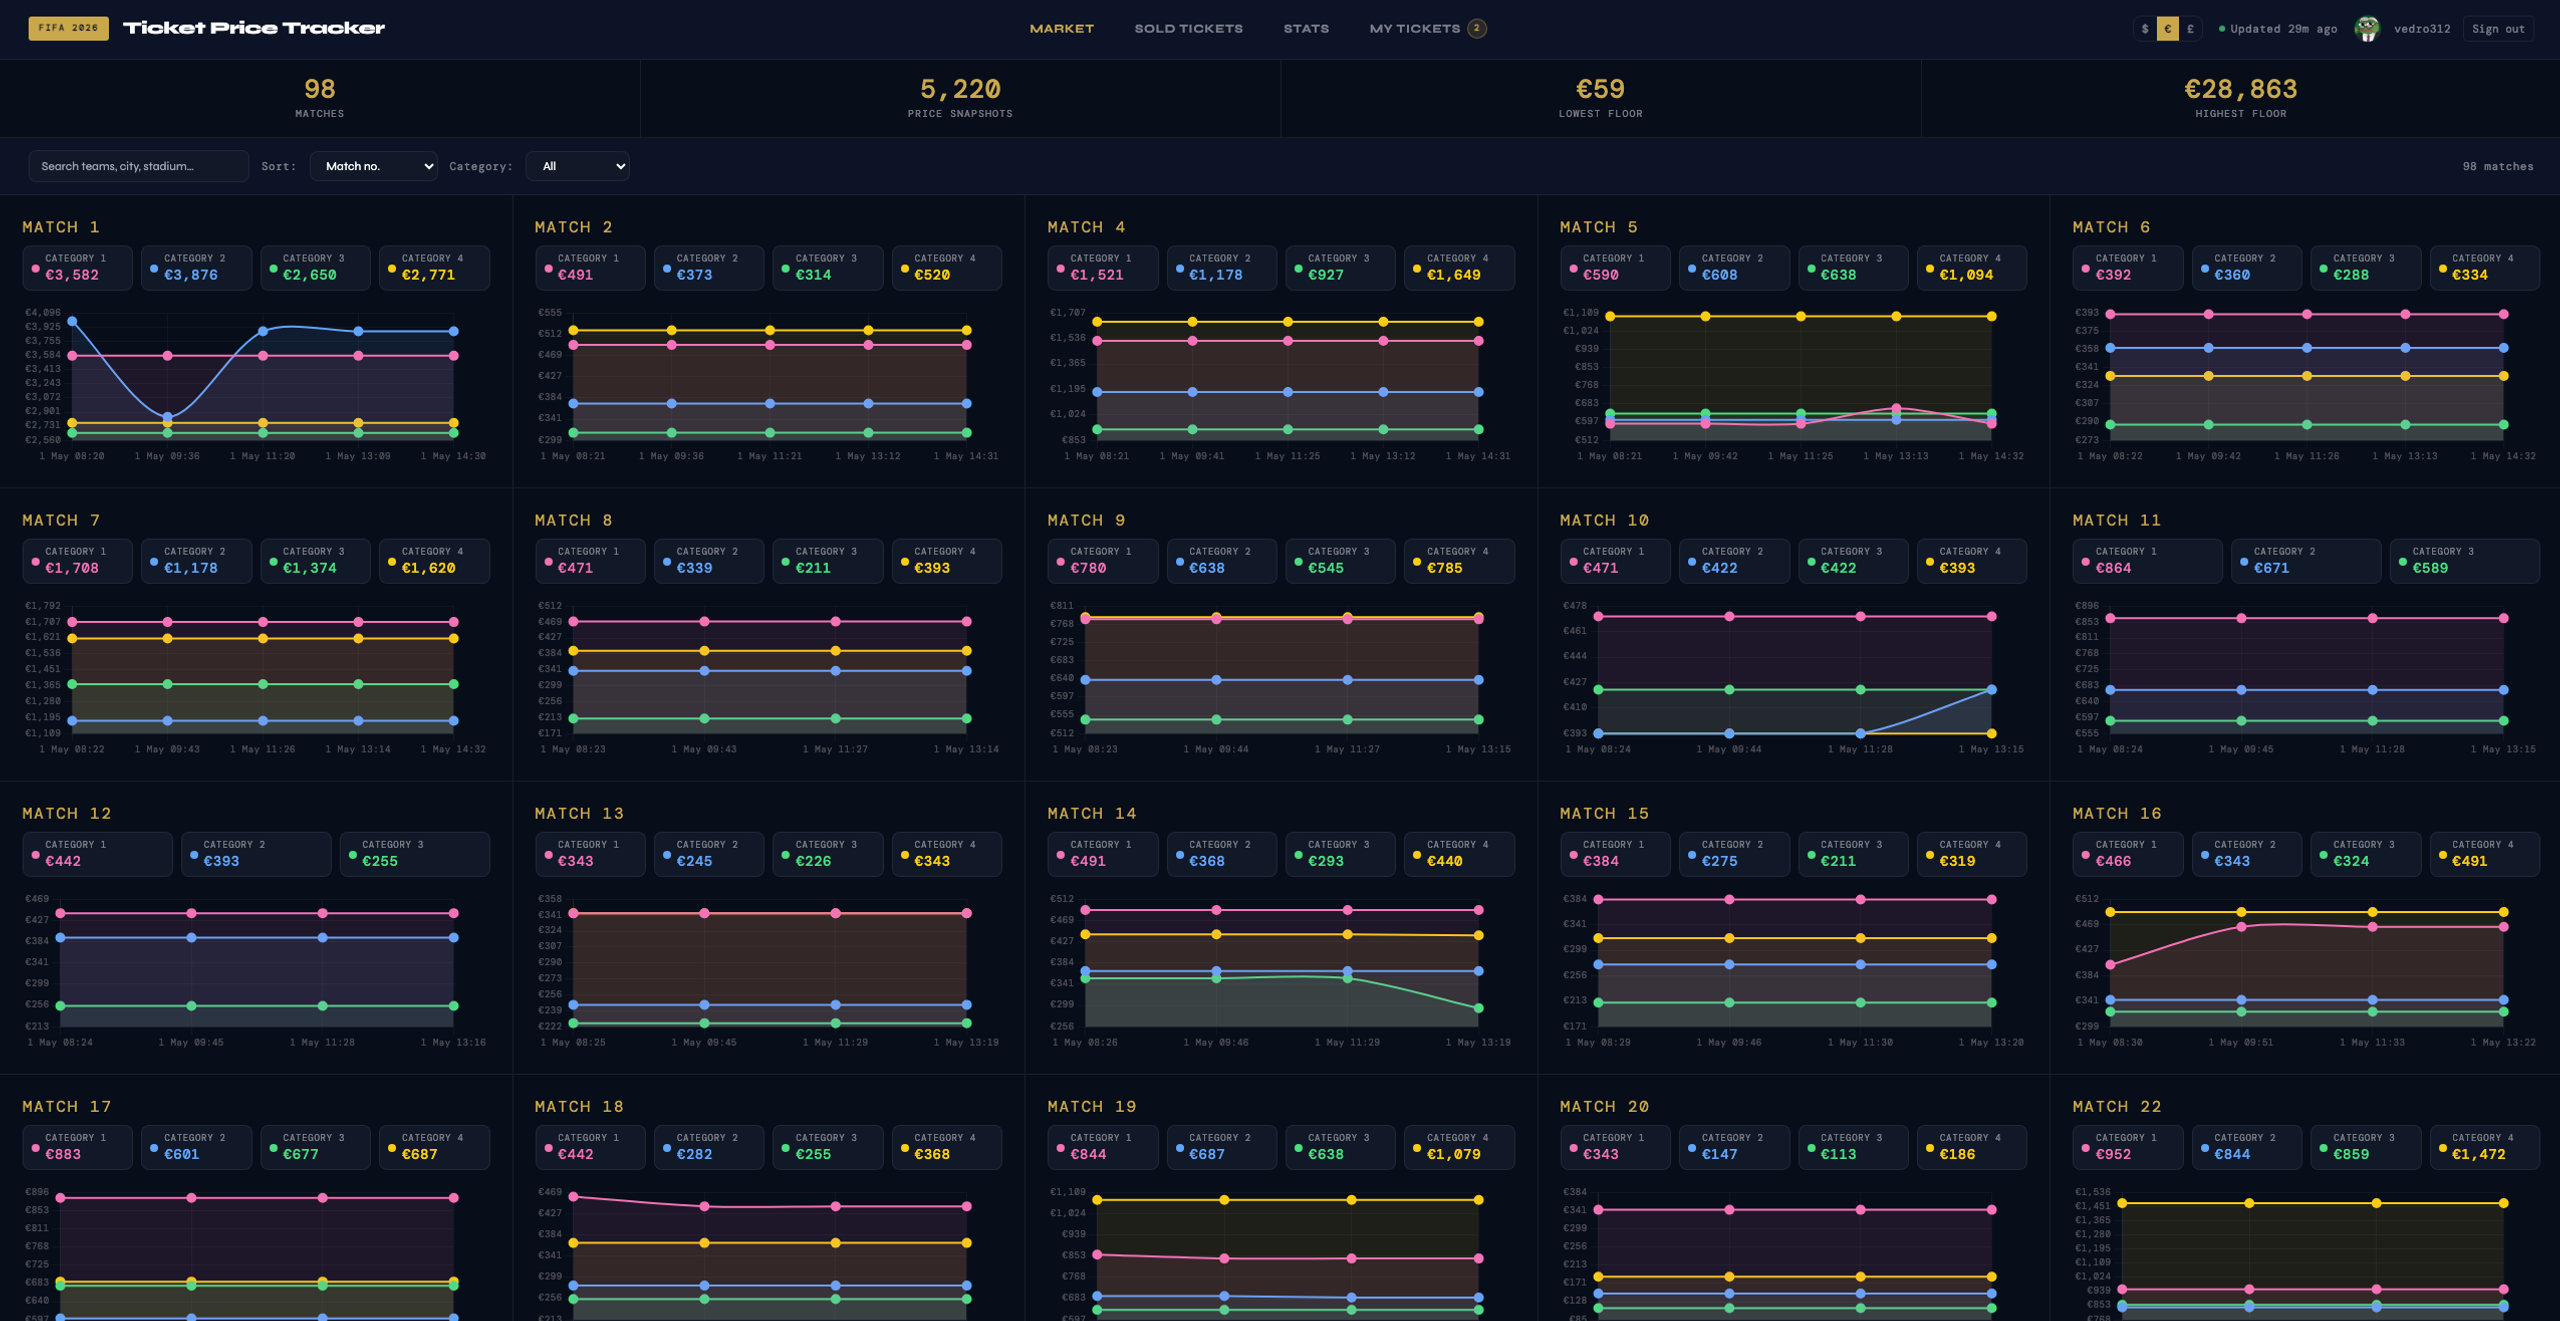Click the lowest blue dip point on Match 1 chart
This screenshot has height=1321, width=2560.
(167, 417)
